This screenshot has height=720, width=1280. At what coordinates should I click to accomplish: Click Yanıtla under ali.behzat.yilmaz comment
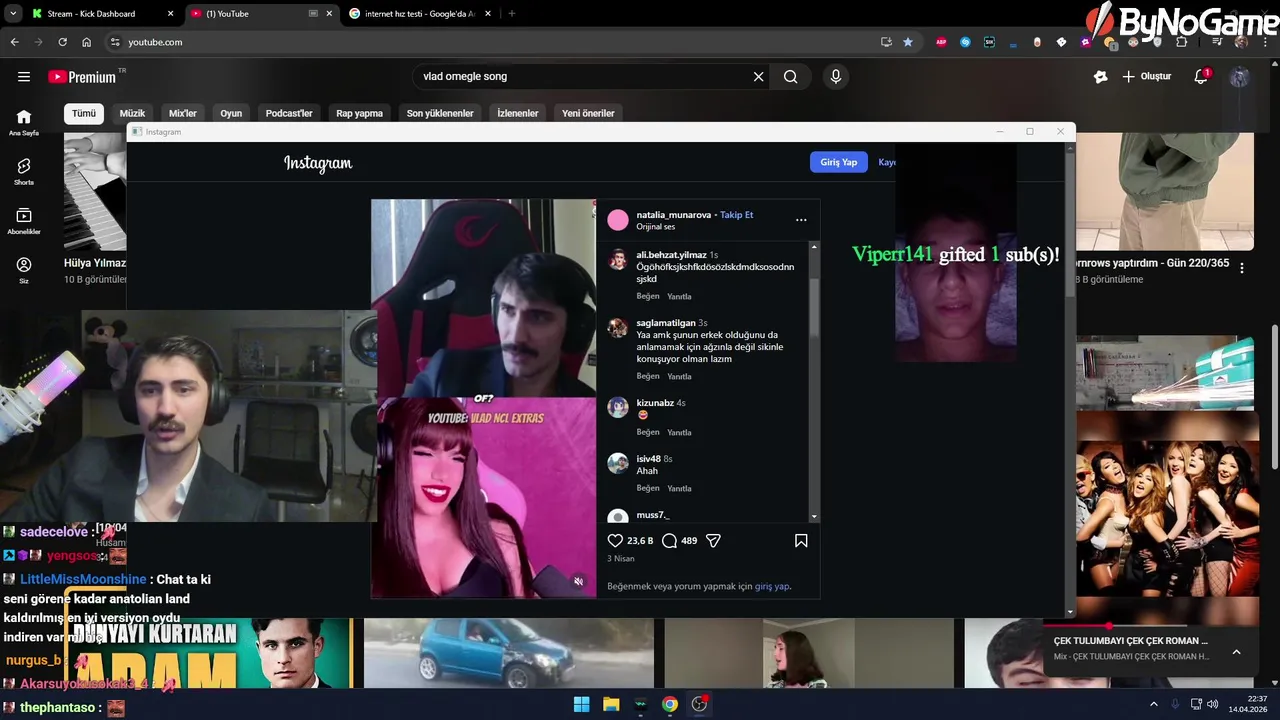coord(679,297)
